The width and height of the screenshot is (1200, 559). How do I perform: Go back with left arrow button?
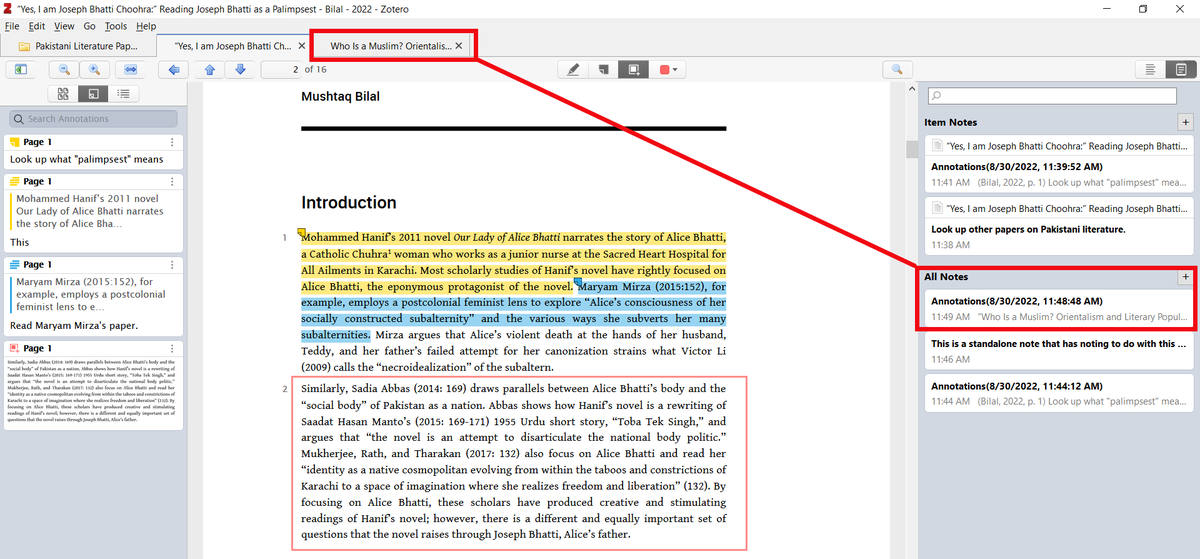click(x=174, y=70)
